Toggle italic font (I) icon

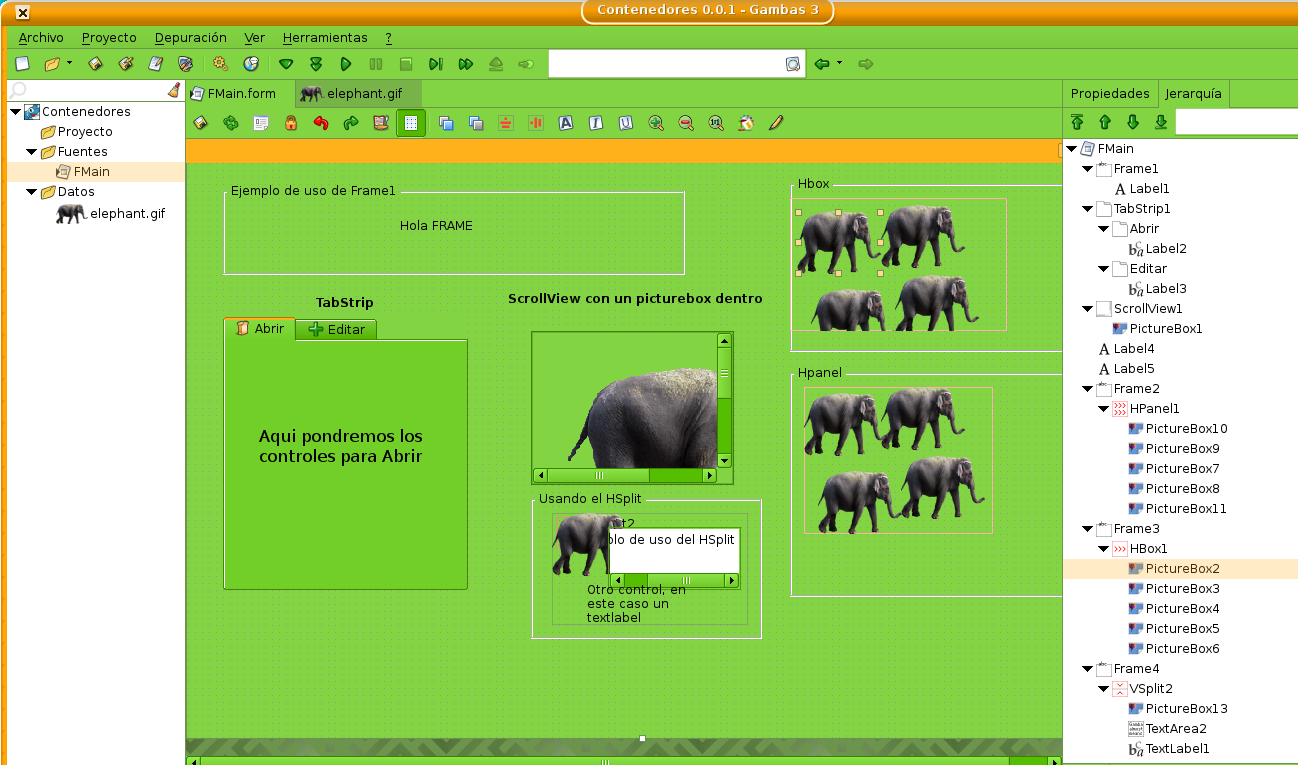596,123
